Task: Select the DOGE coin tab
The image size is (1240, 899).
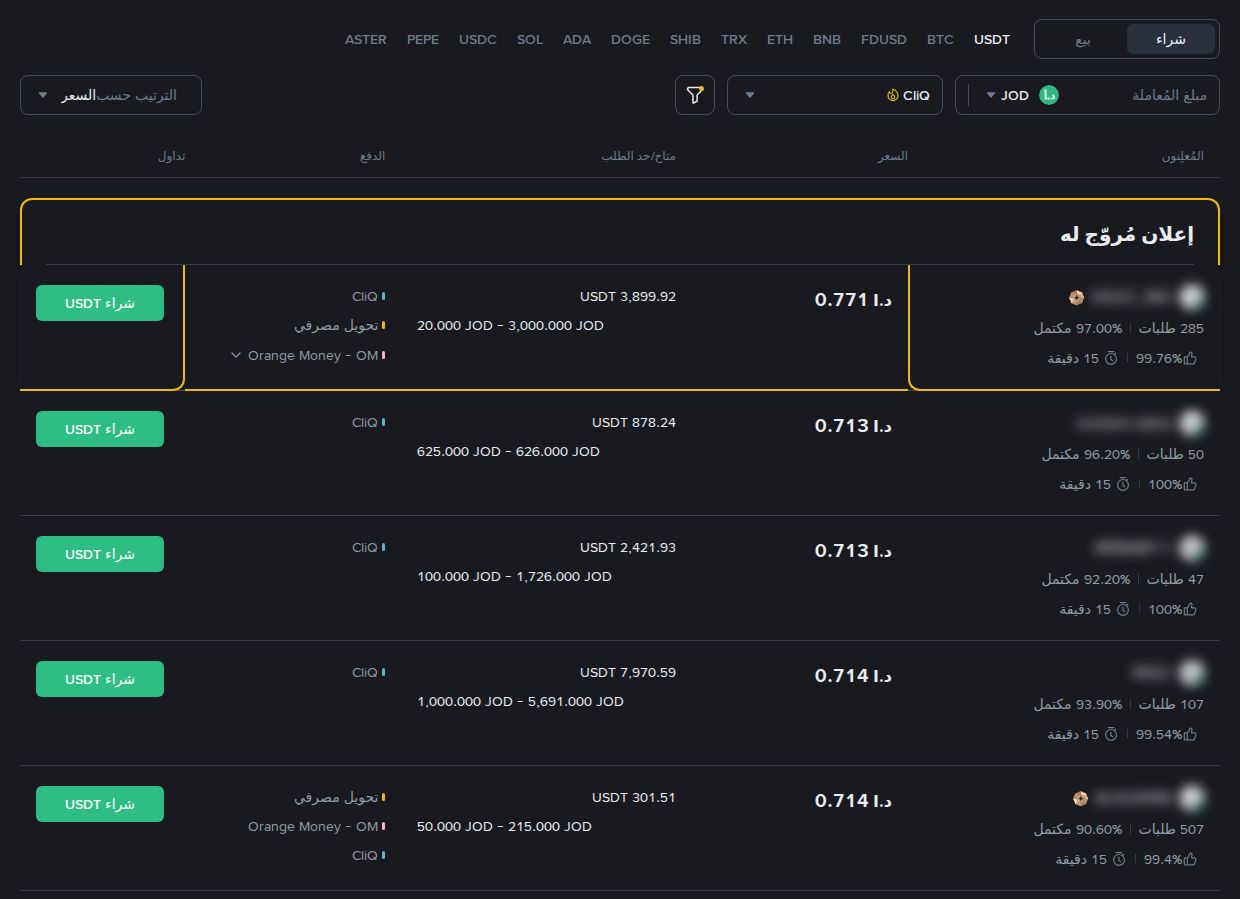Action: 630,40
